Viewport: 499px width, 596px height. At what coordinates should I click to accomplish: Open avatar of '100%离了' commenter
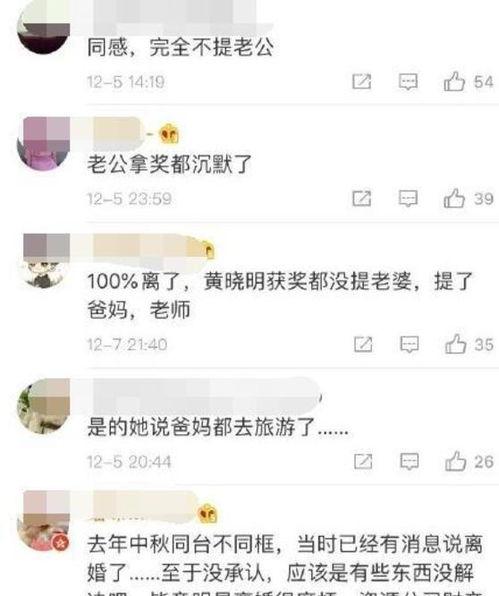[44, 261]
